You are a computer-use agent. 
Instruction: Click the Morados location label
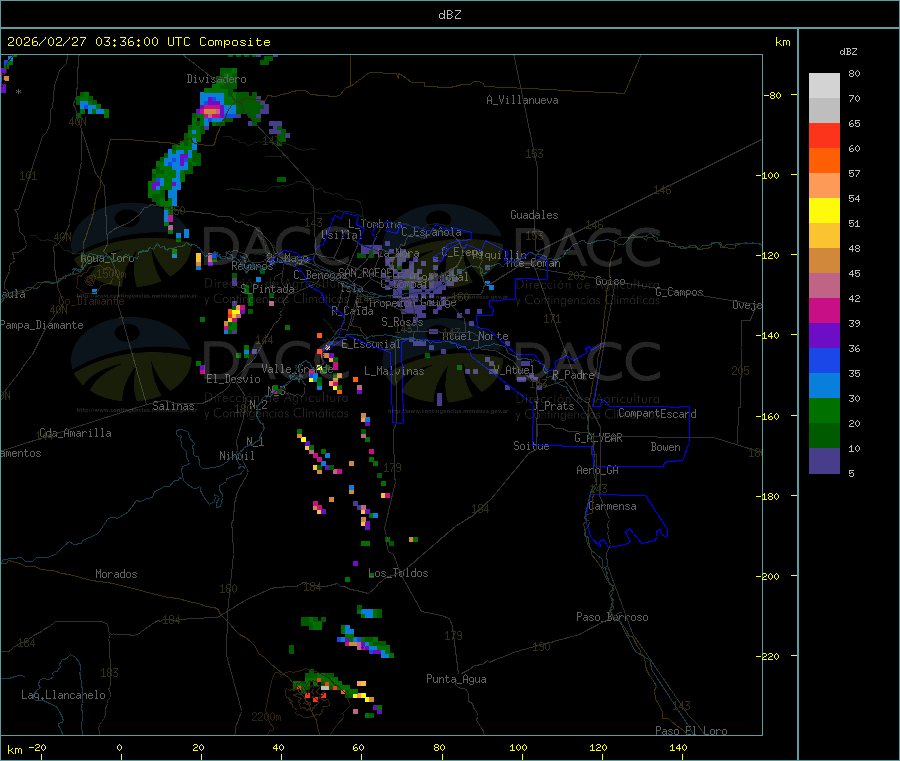[116, 574]
